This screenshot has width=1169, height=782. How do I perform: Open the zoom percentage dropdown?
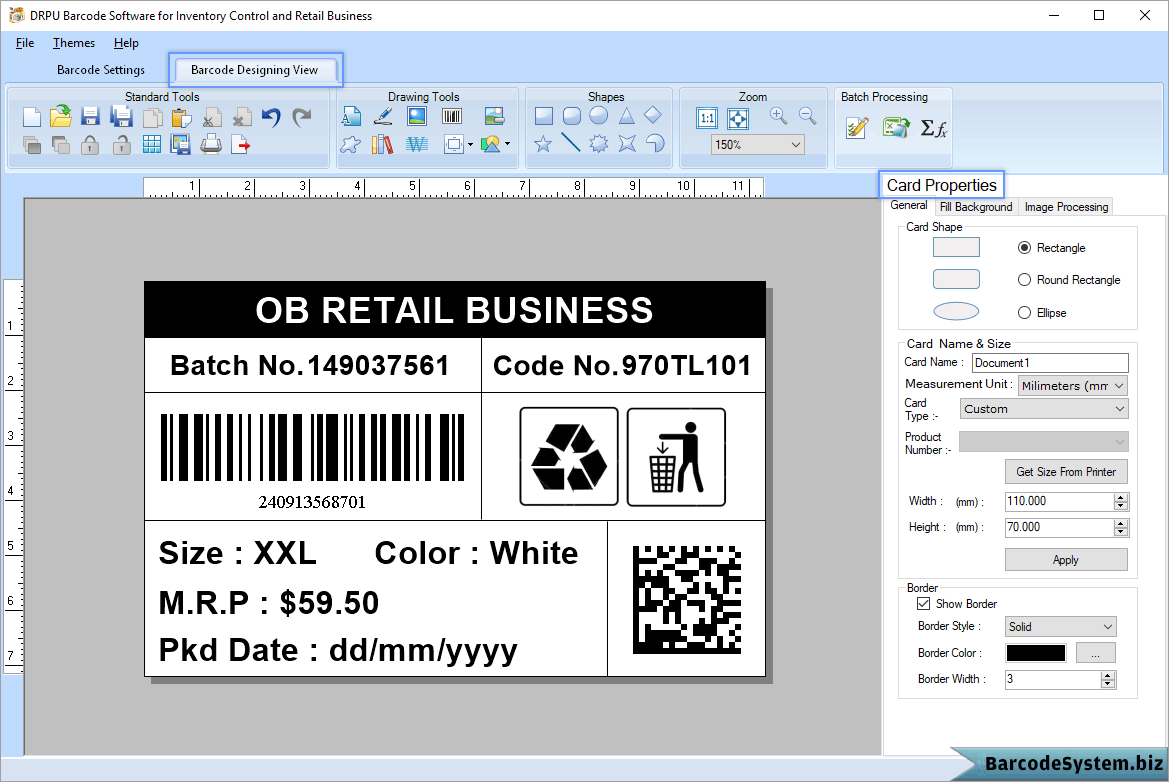point(796,145)
